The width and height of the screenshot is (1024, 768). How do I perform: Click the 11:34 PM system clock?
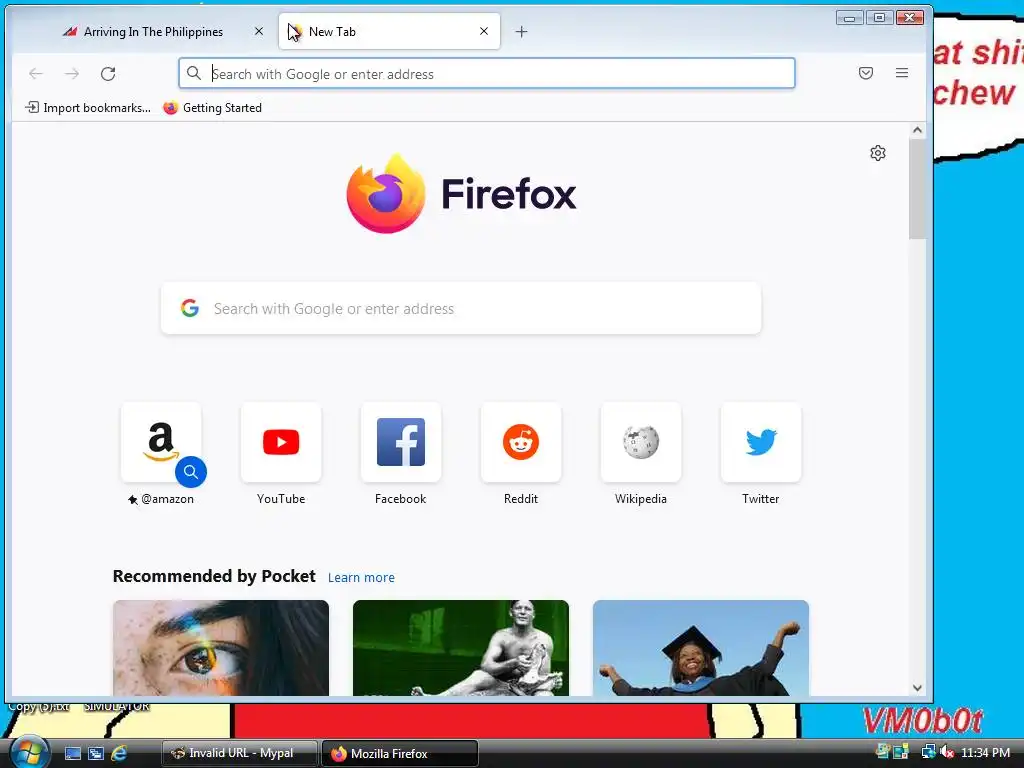(x=985, y=752)
